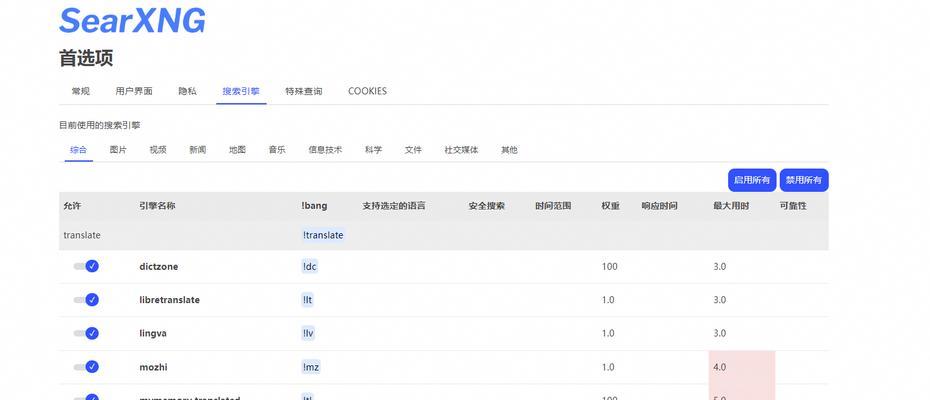Toggle the dictzone engine switch
The image size is (930, 400).
pos(86,266)
